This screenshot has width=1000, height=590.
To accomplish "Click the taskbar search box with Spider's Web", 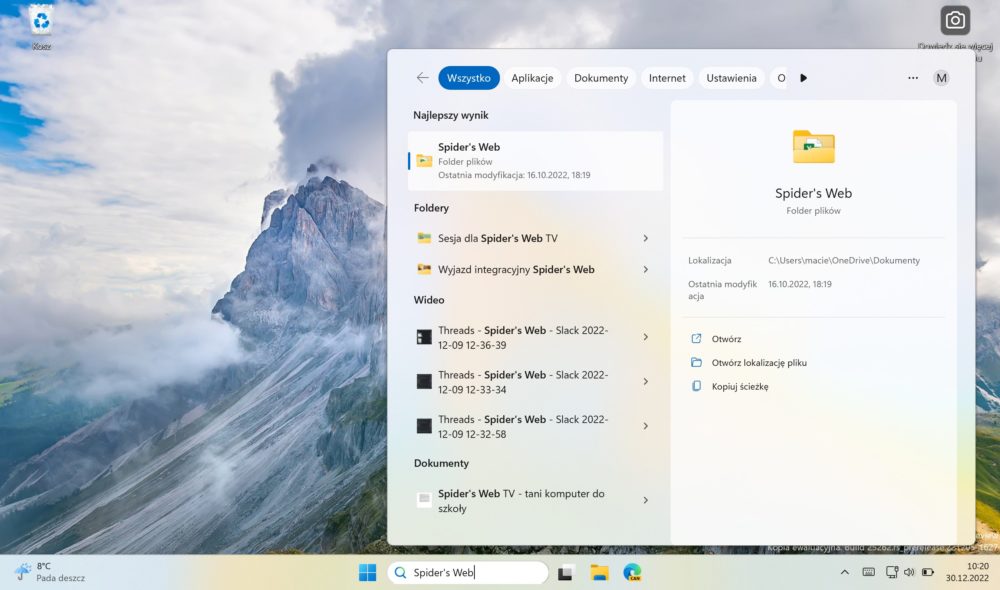I will coord(468,573).
